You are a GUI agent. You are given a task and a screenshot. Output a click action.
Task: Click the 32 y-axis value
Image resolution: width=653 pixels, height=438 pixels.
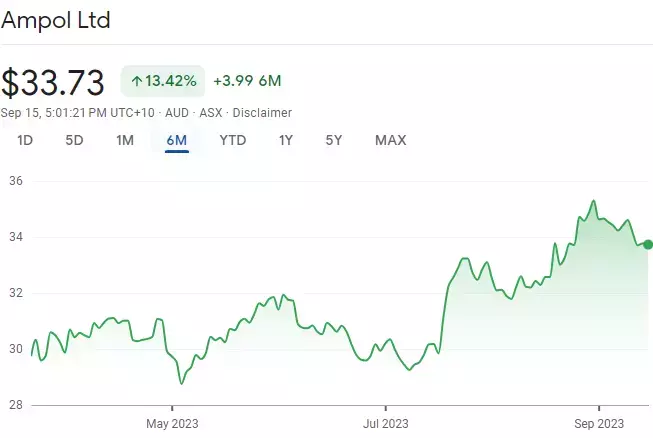(x=16, y=293)
